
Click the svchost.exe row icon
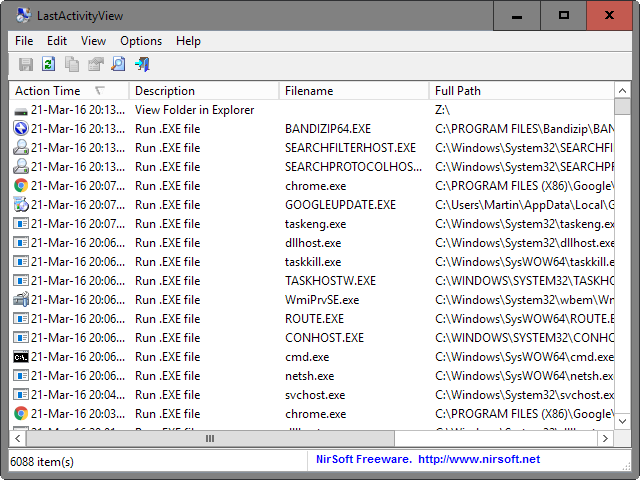(20, 395)
